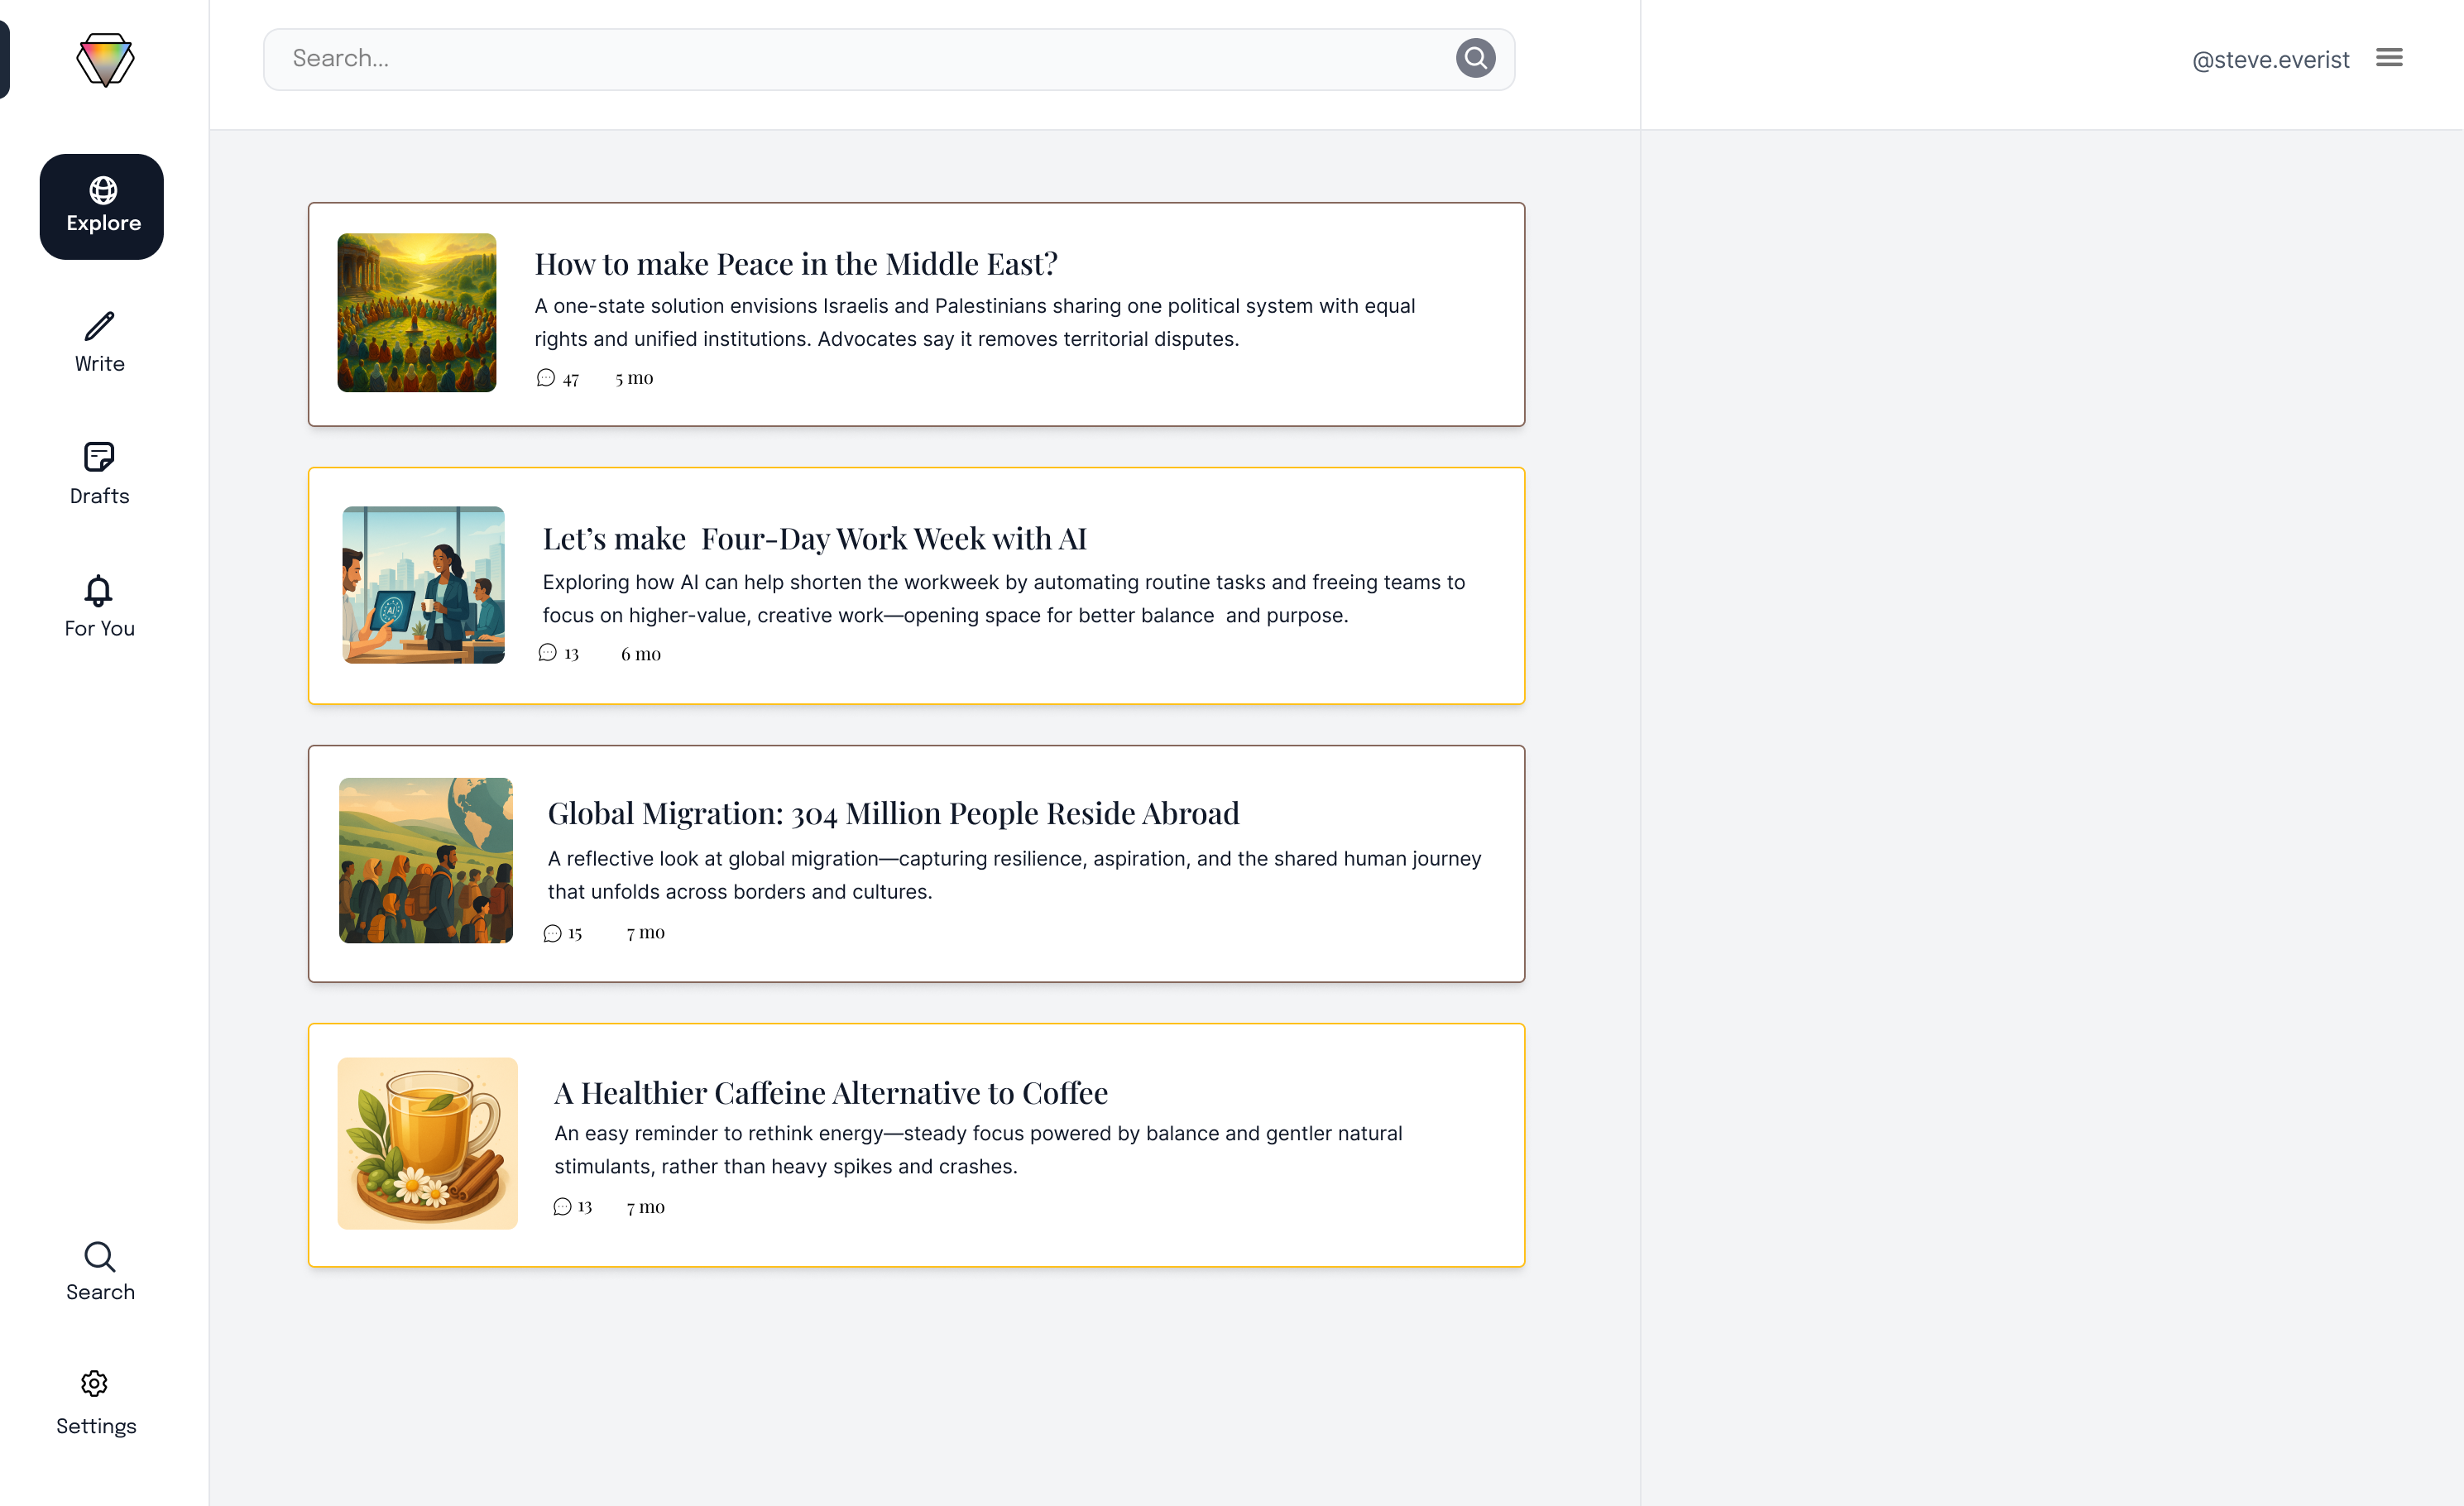Open "Four-Day Work Week with AI" article title
The height and width of the screenshot is (1506, 2464).
coord(814,539)
